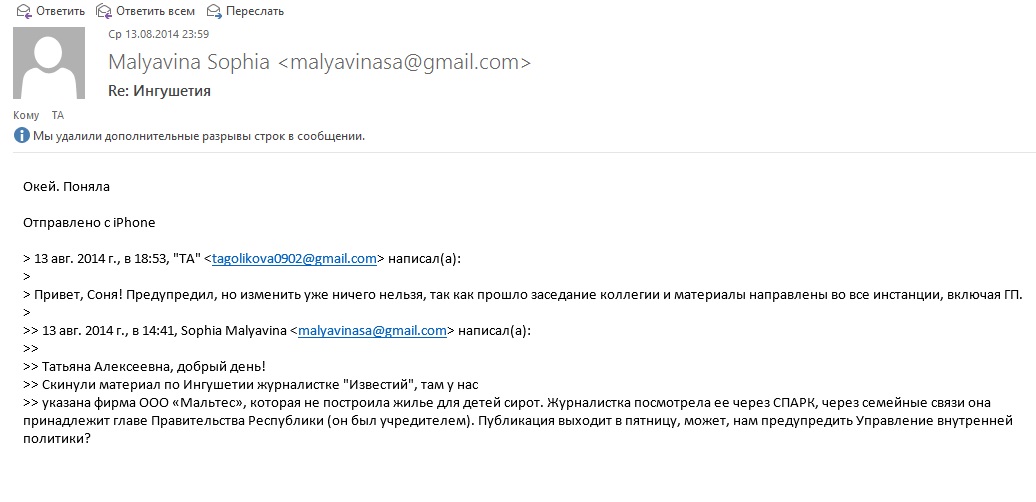Click the Ответить (Reply) envelope icon
This screenshot has height=502, width=1036.
[x=20, y=11]
